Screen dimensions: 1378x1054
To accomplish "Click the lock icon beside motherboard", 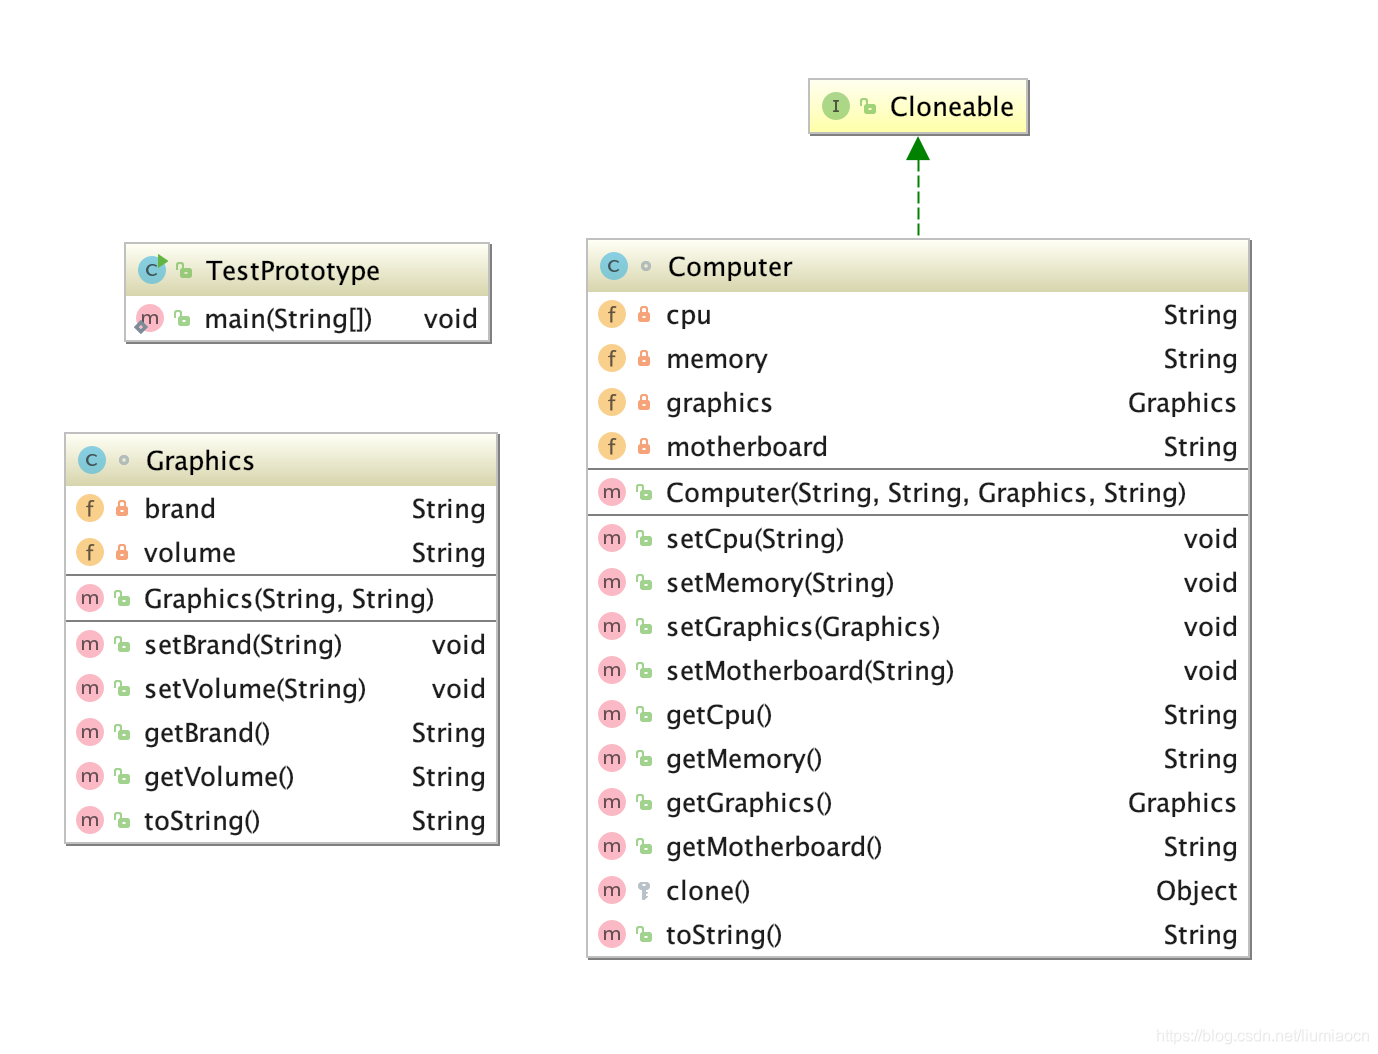I will tap(644, 446).
